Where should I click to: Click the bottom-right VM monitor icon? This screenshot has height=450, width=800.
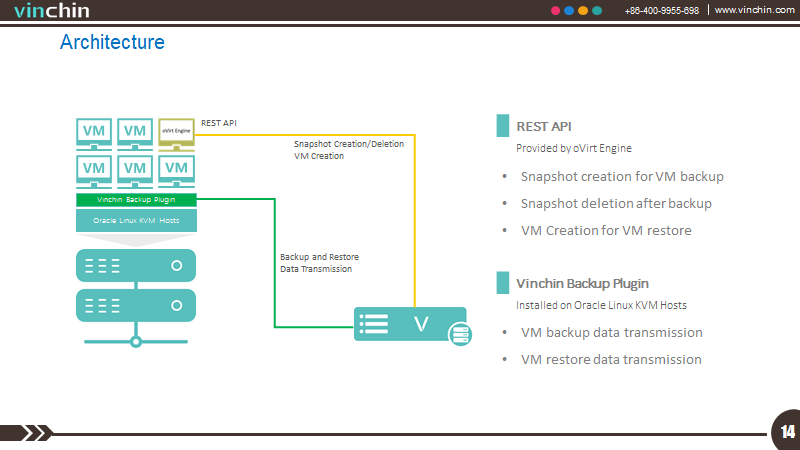(x=177, y=171)
